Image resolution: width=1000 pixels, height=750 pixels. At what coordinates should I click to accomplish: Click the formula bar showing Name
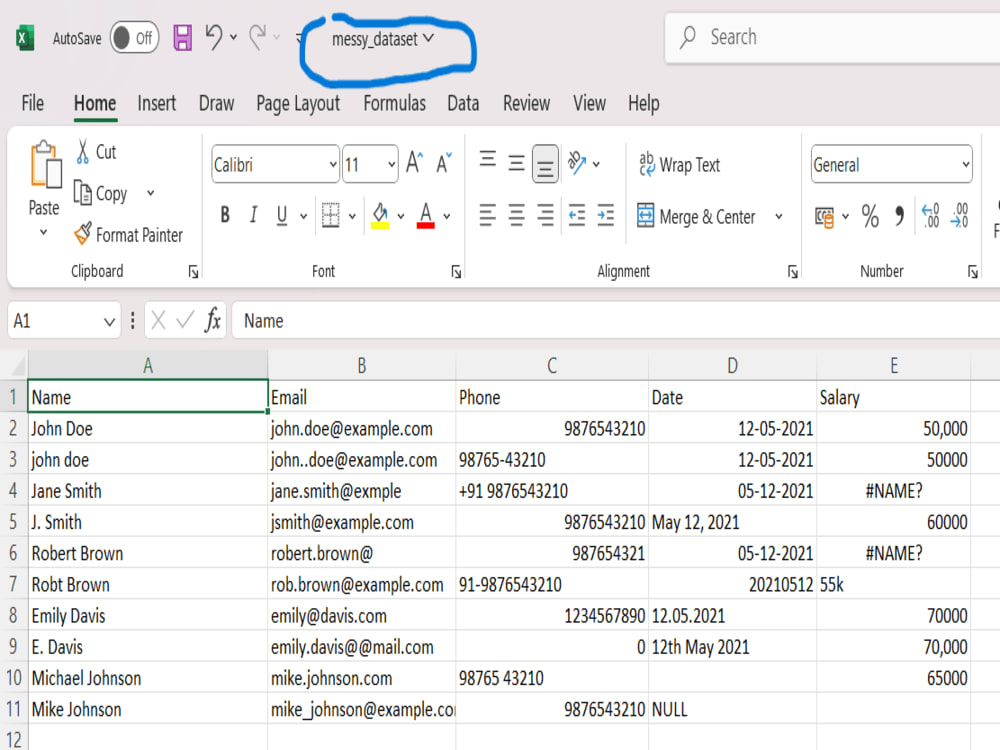pos(616,320)
